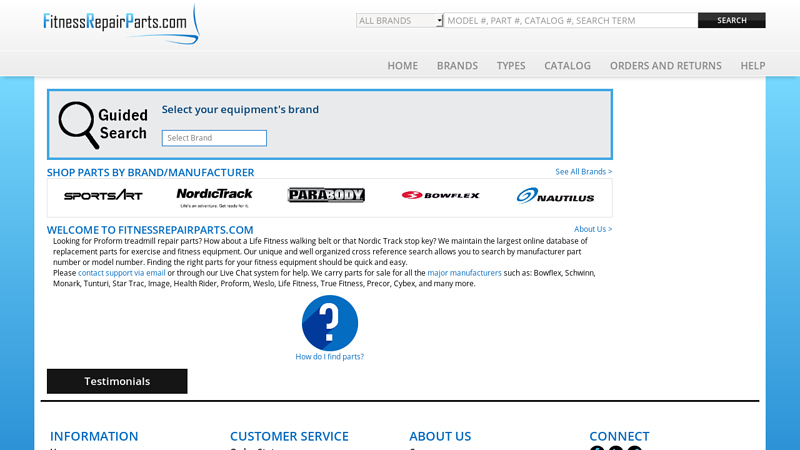Select the Nautilus brand logo
Screen dimensions: 800x450
[555, 196]
